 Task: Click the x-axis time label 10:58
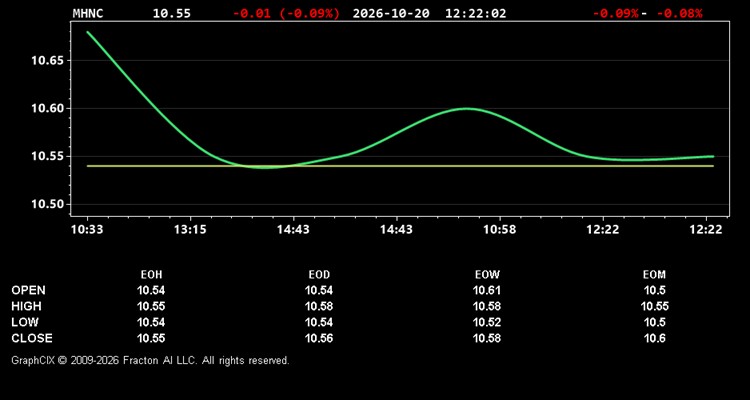(500, 230)
